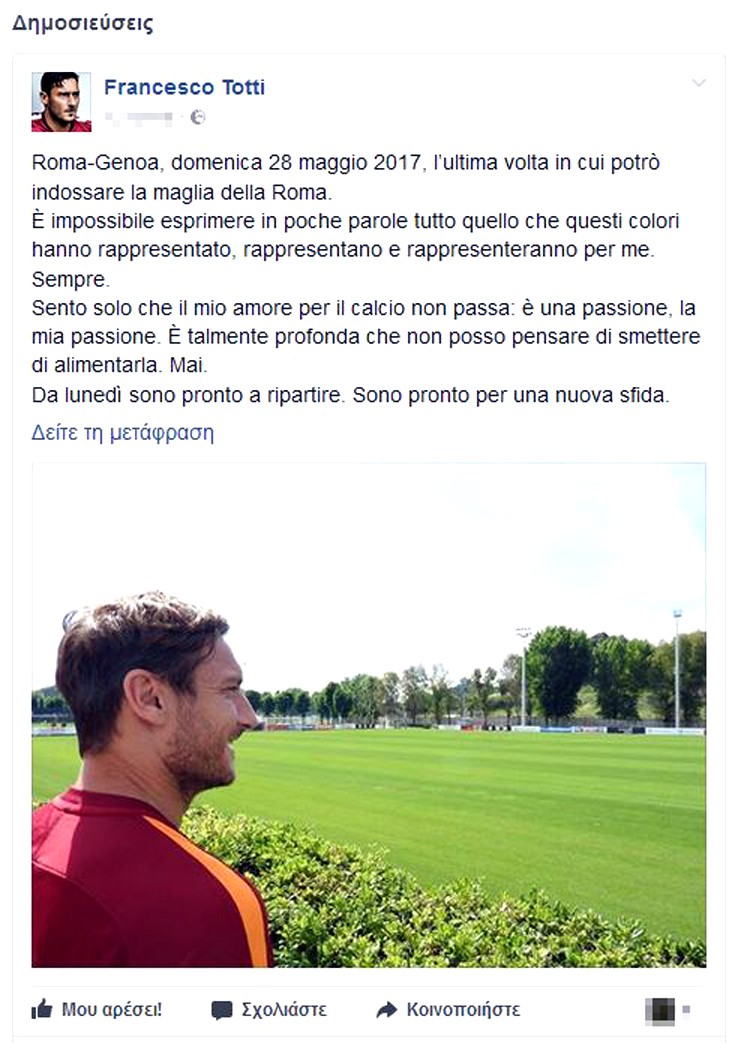
Task: Click the blurred avatar in the post footer
Action: point(660,1011)
